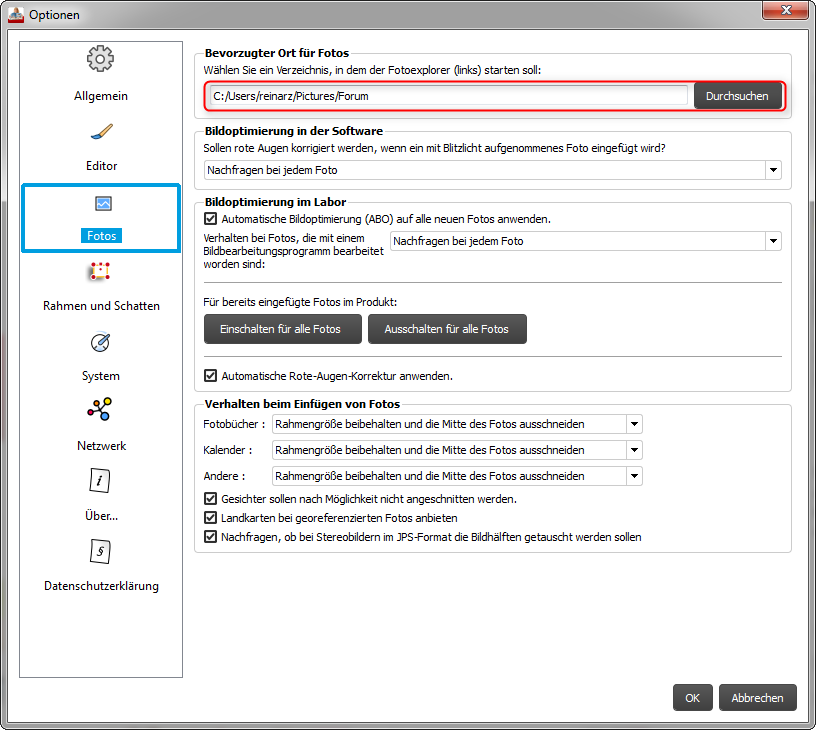Viewport: 816px width, 730px height.
Task: Open the Datenschutzerklärung paragraph icon
Action: pos(100,551)
